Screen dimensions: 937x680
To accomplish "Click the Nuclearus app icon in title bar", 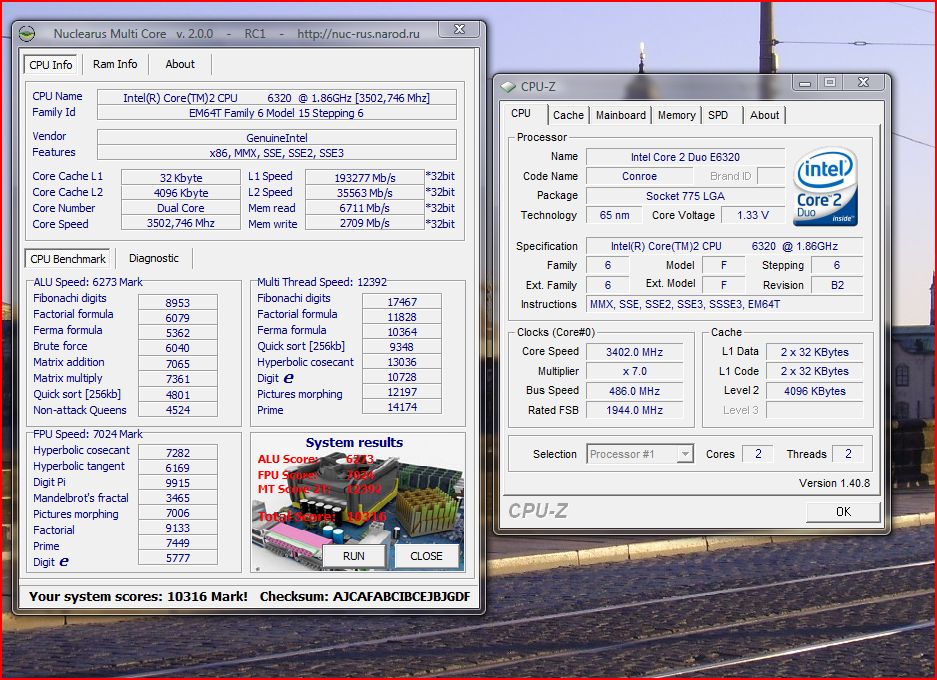I will point(28,33).
